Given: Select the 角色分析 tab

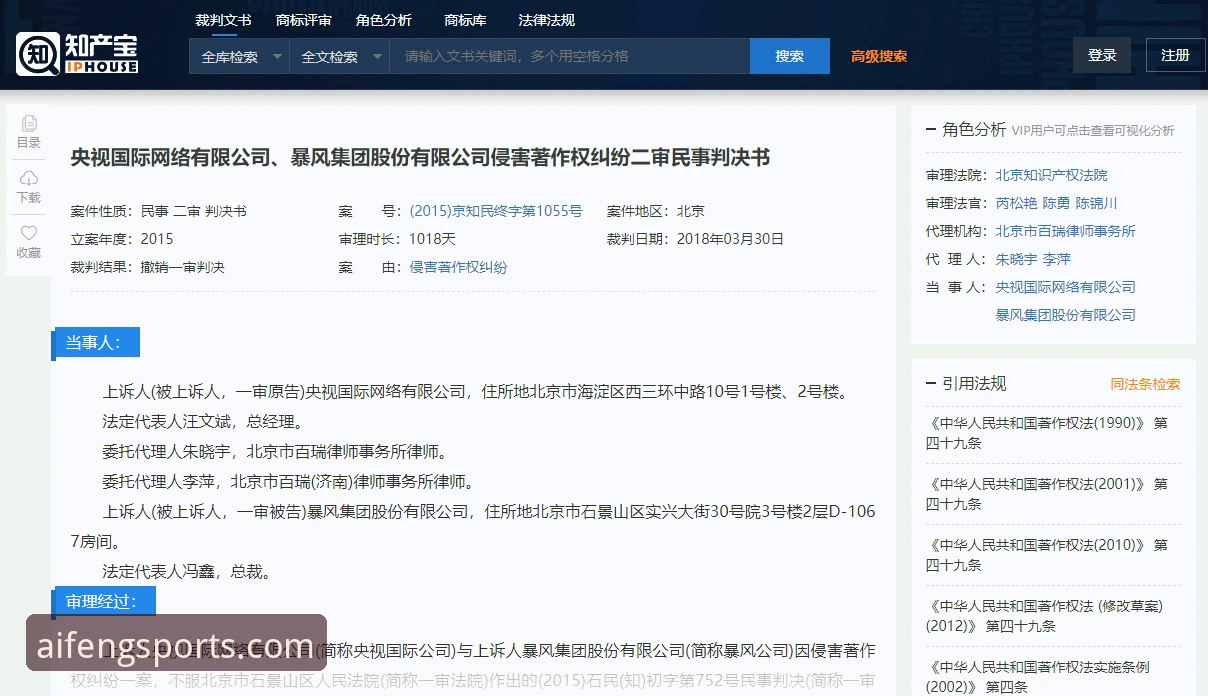Looking at the screenshot, I should coord(383,20).
